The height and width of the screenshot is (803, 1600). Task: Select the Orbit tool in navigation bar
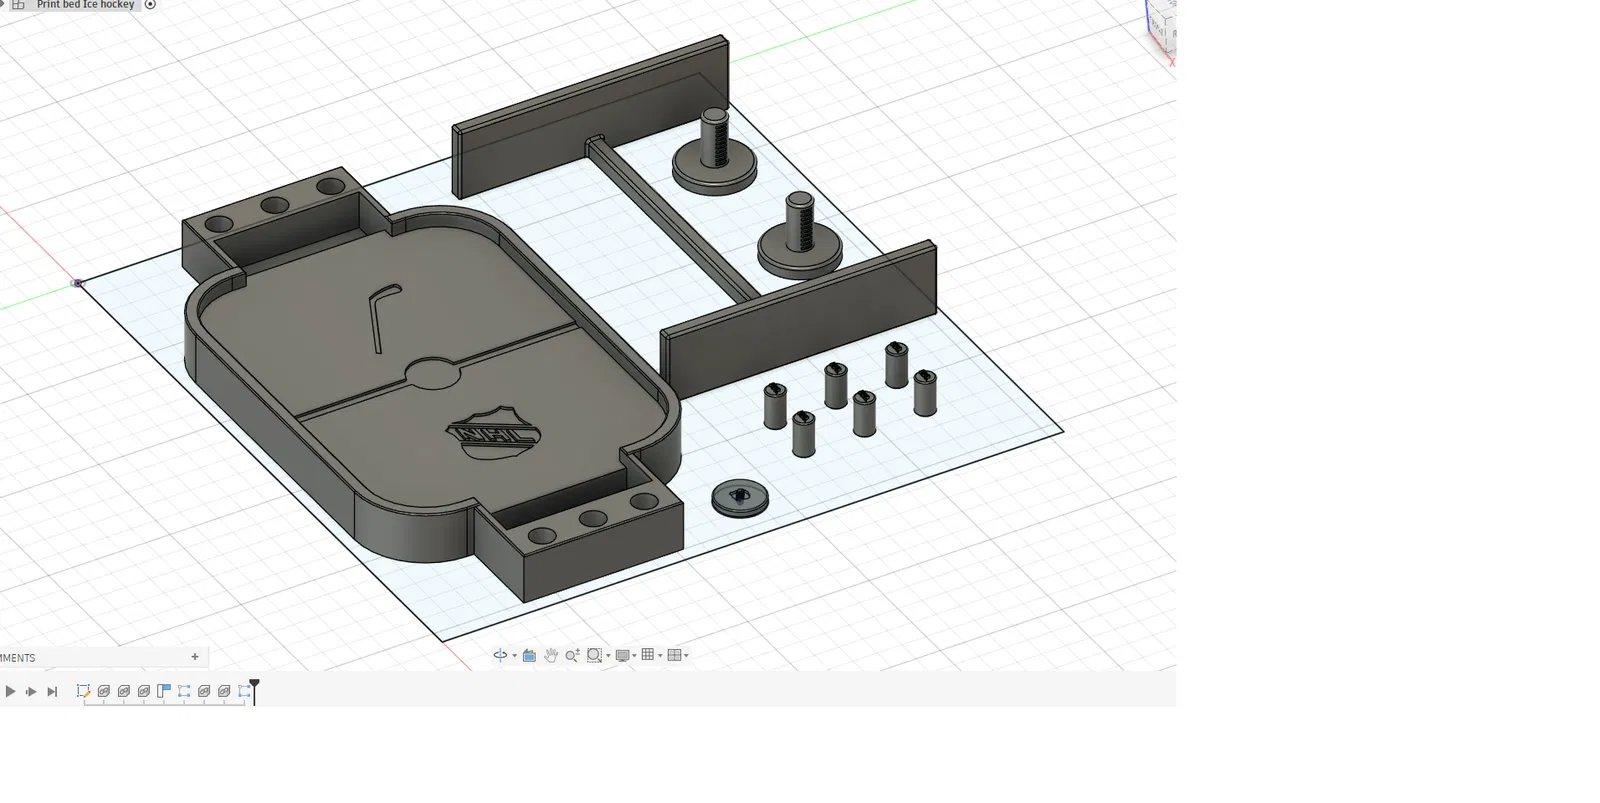coord(500,655)
